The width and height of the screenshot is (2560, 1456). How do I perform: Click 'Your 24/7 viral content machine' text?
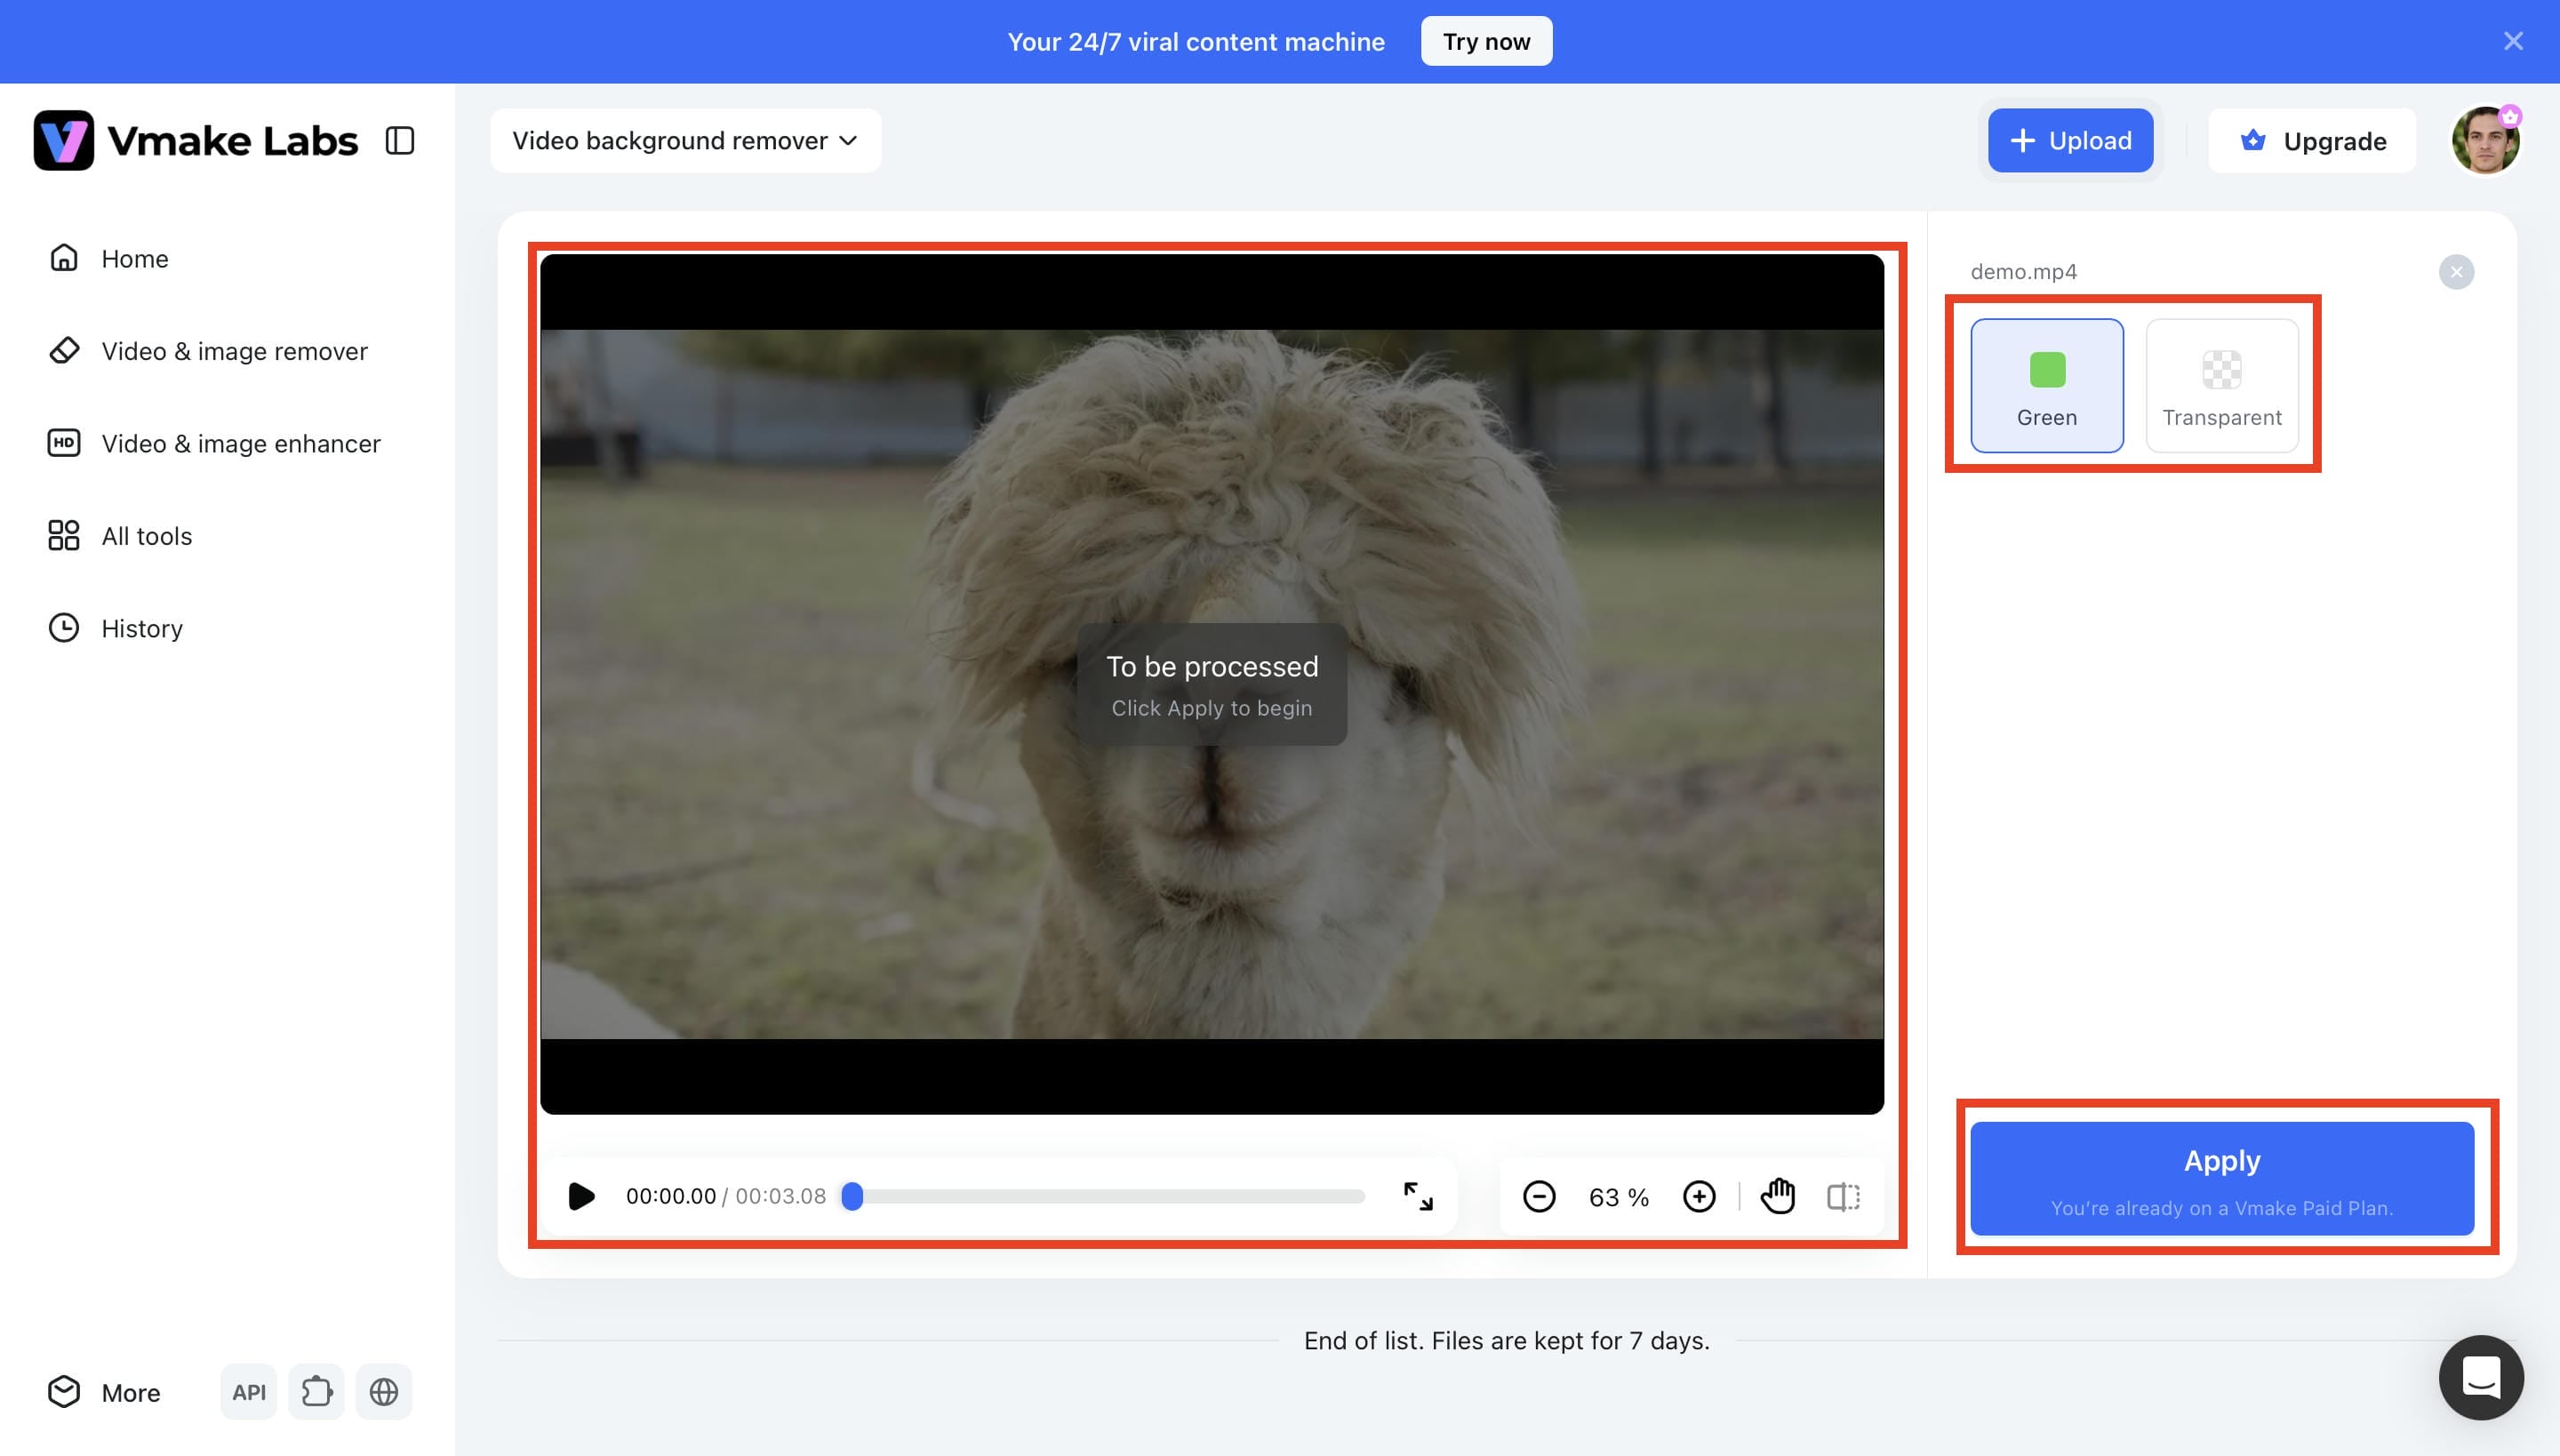(1196, 42)
